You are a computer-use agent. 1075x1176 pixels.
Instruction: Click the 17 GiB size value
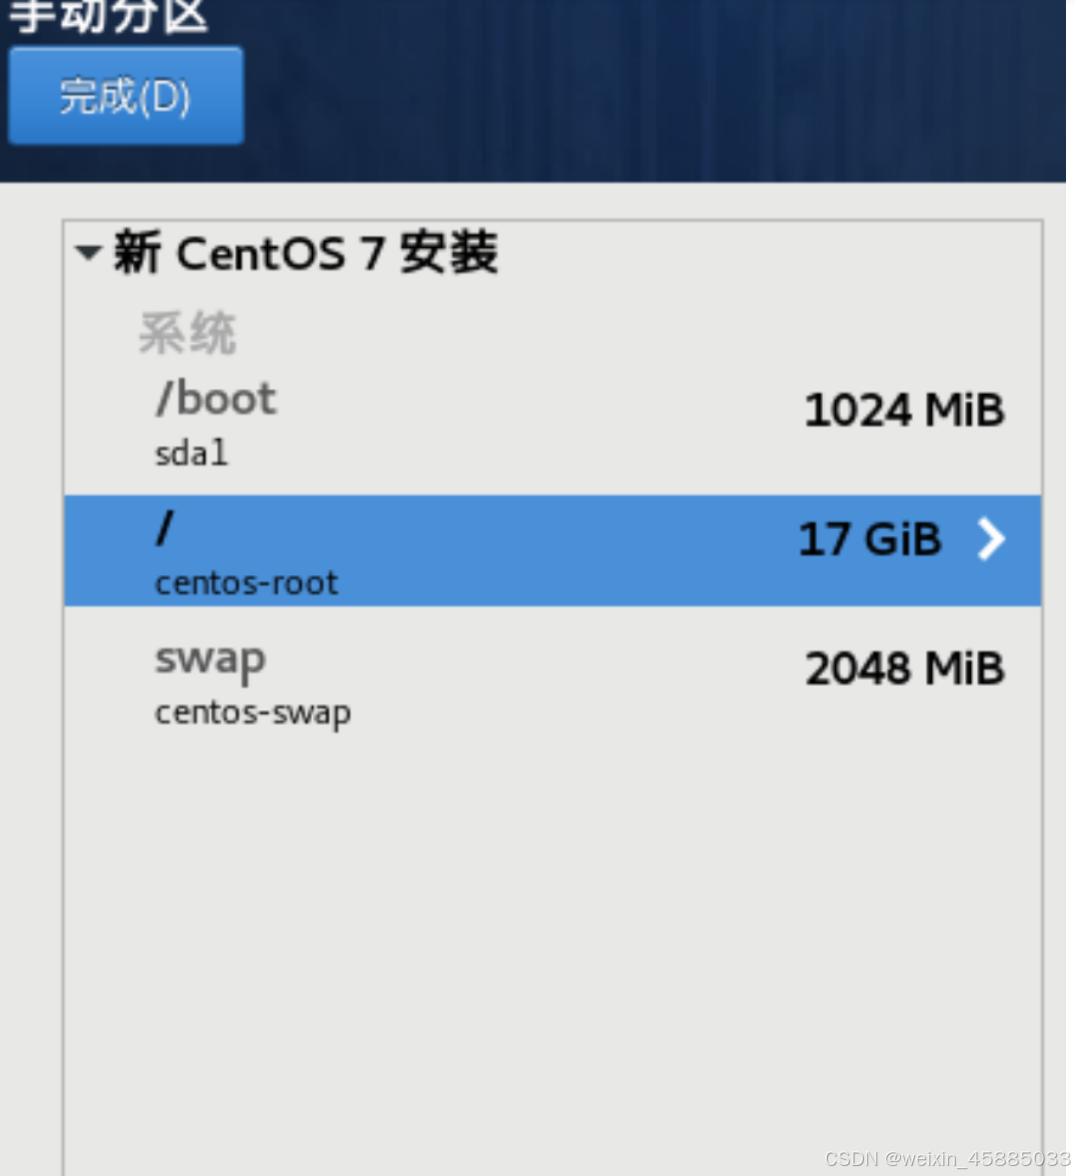coord(869,540)
